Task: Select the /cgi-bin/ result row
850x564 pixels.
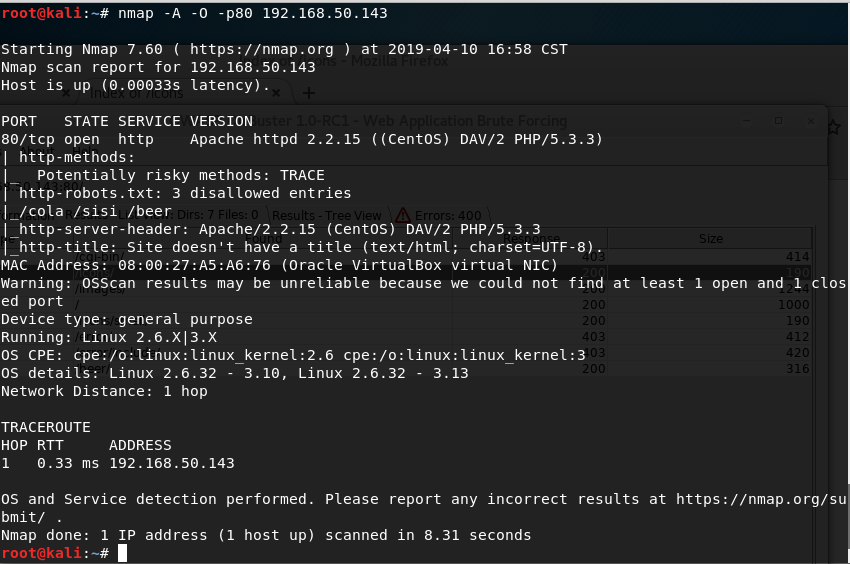Action: tap(442, 257)
